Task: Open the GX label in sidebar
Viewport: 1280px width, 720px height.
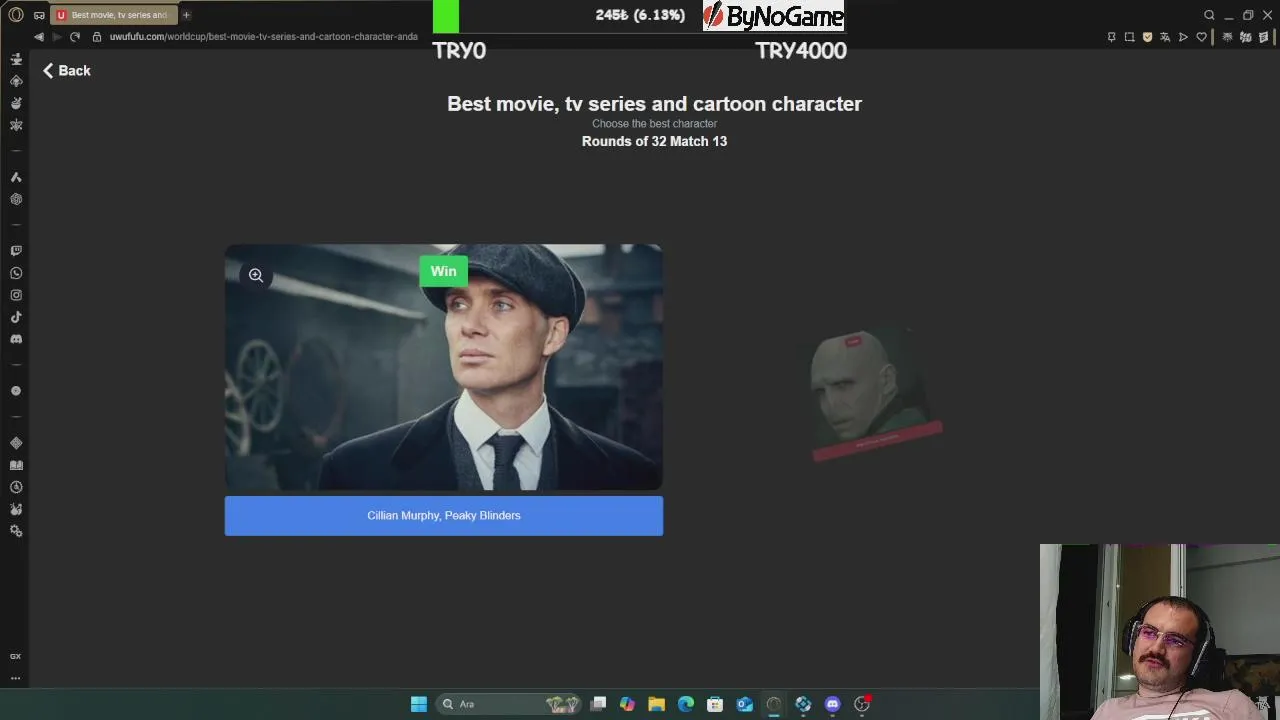Action: pos(15,656)
